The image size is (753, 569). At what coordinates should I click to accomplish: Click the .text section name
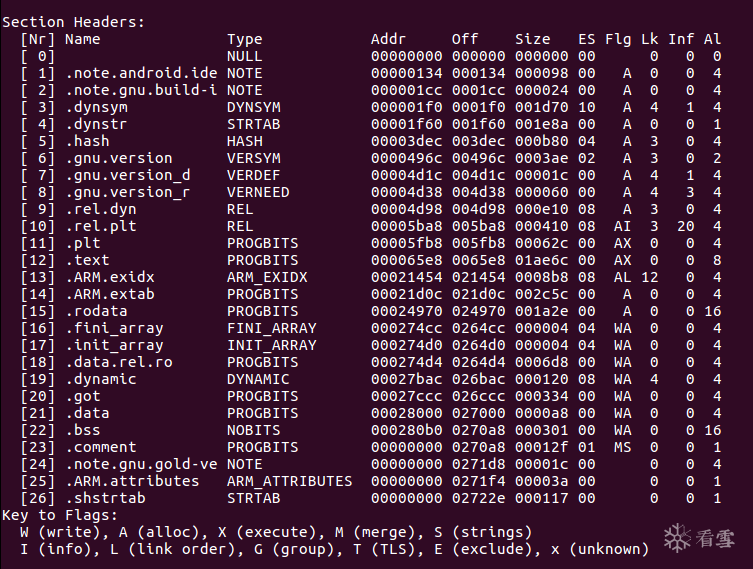pyautogui.click(x=87, y=260)
